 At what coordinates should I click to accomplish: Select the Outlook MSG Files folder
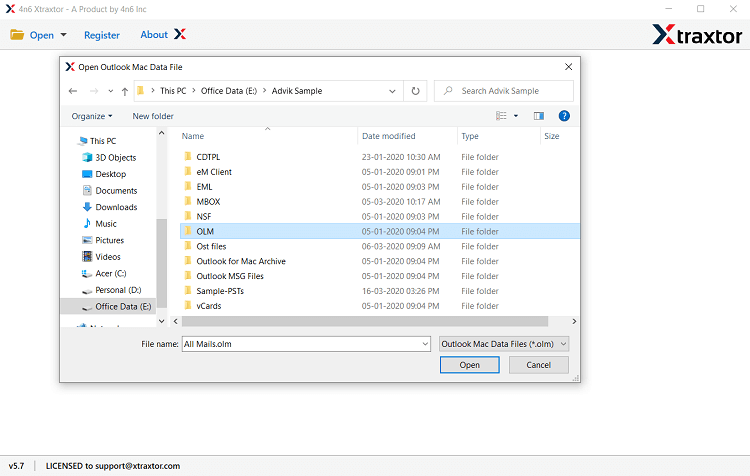[230, 276]
